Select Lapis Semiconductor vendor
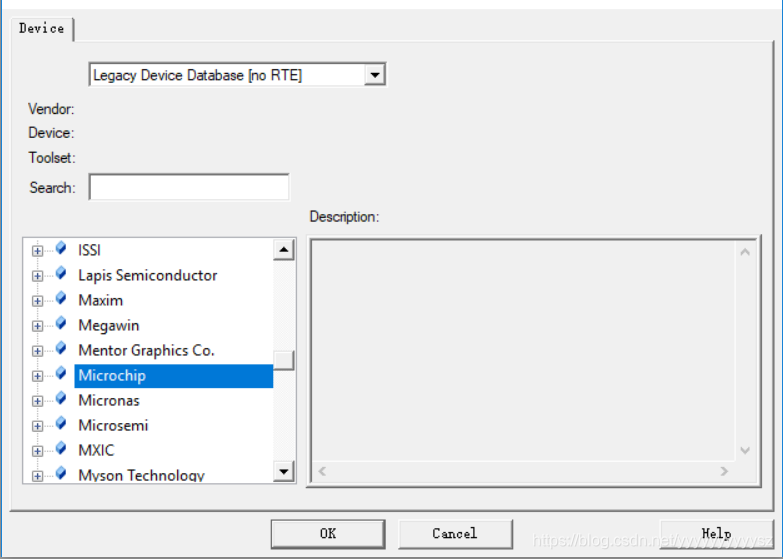Screen dimensions: 783x559 [148, 275]
